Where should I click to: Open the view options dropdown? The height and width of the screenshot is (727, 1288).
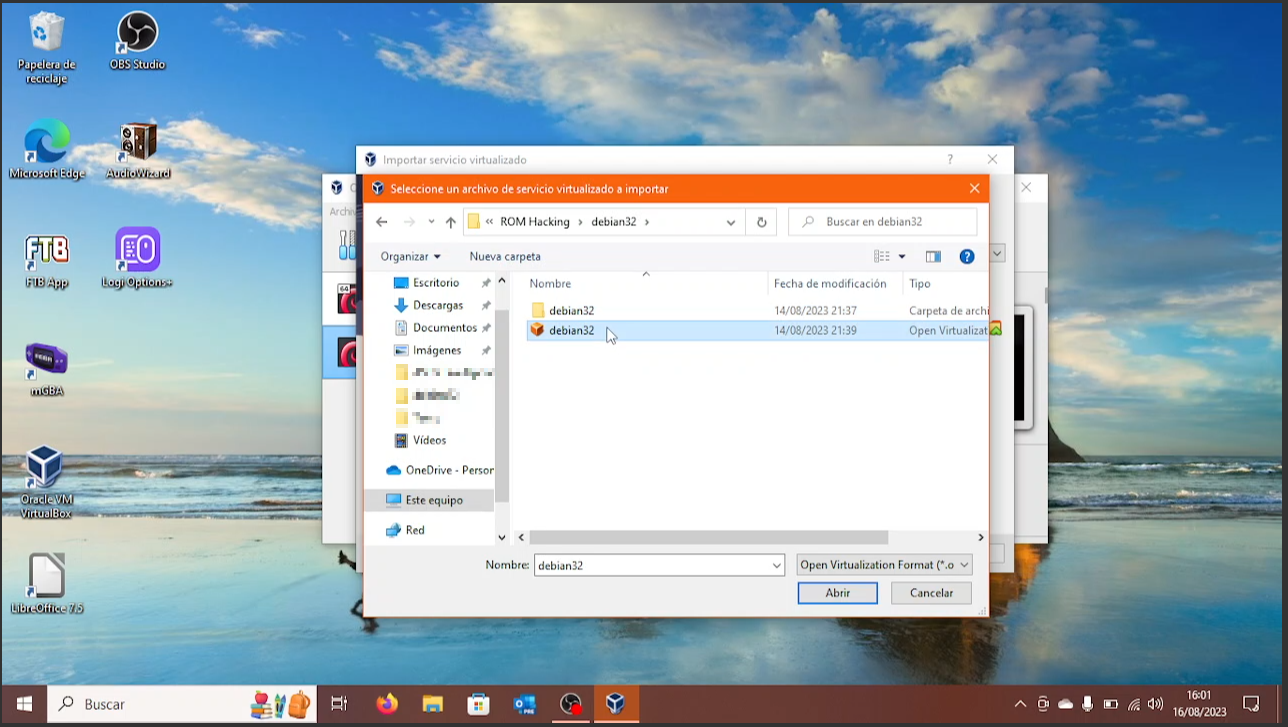(x=902, y=257)
